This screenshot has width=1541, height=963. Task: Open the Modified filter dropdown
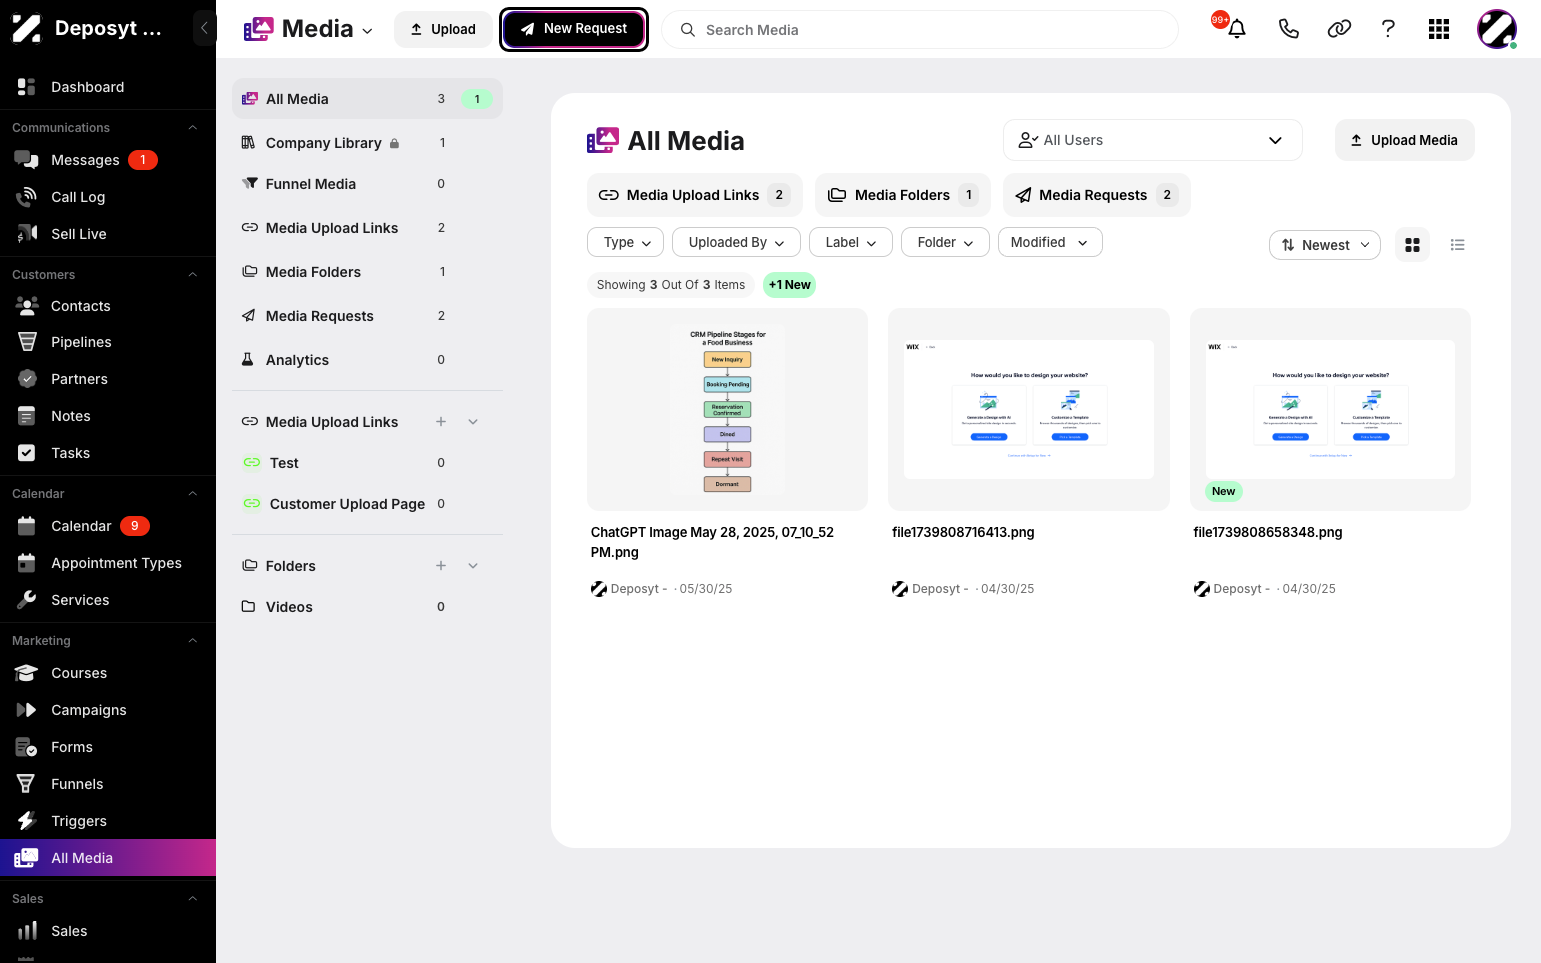click(1050, 243)
